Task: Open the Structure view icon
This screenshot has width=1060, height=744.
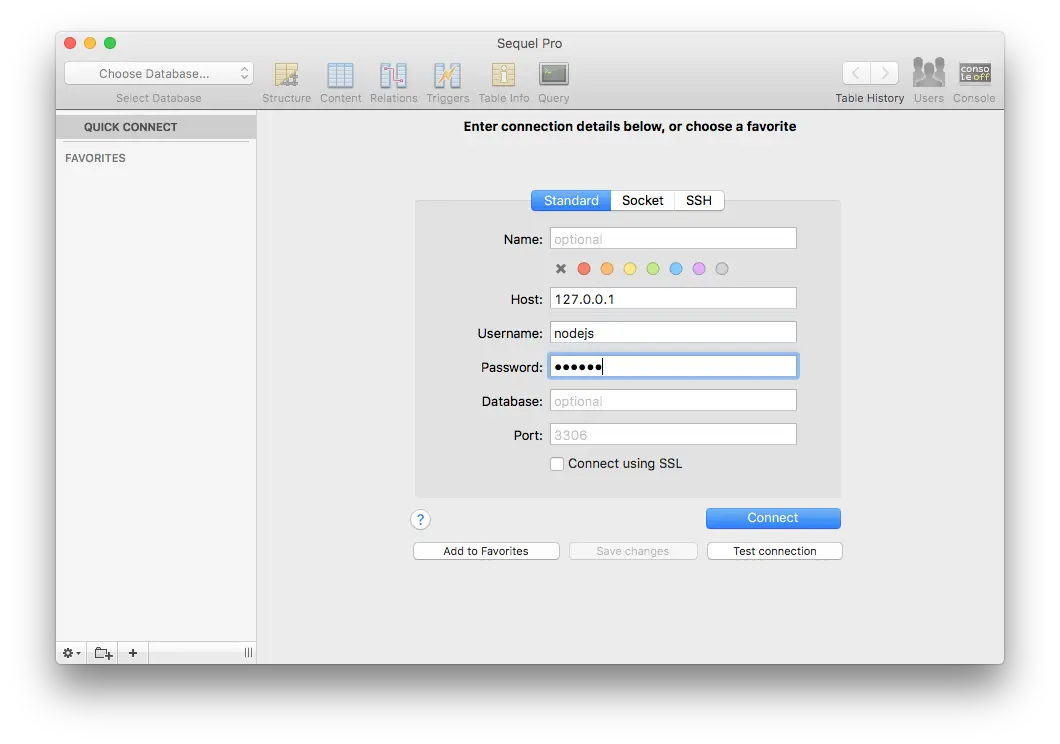Action: click(x=286, y=74)
